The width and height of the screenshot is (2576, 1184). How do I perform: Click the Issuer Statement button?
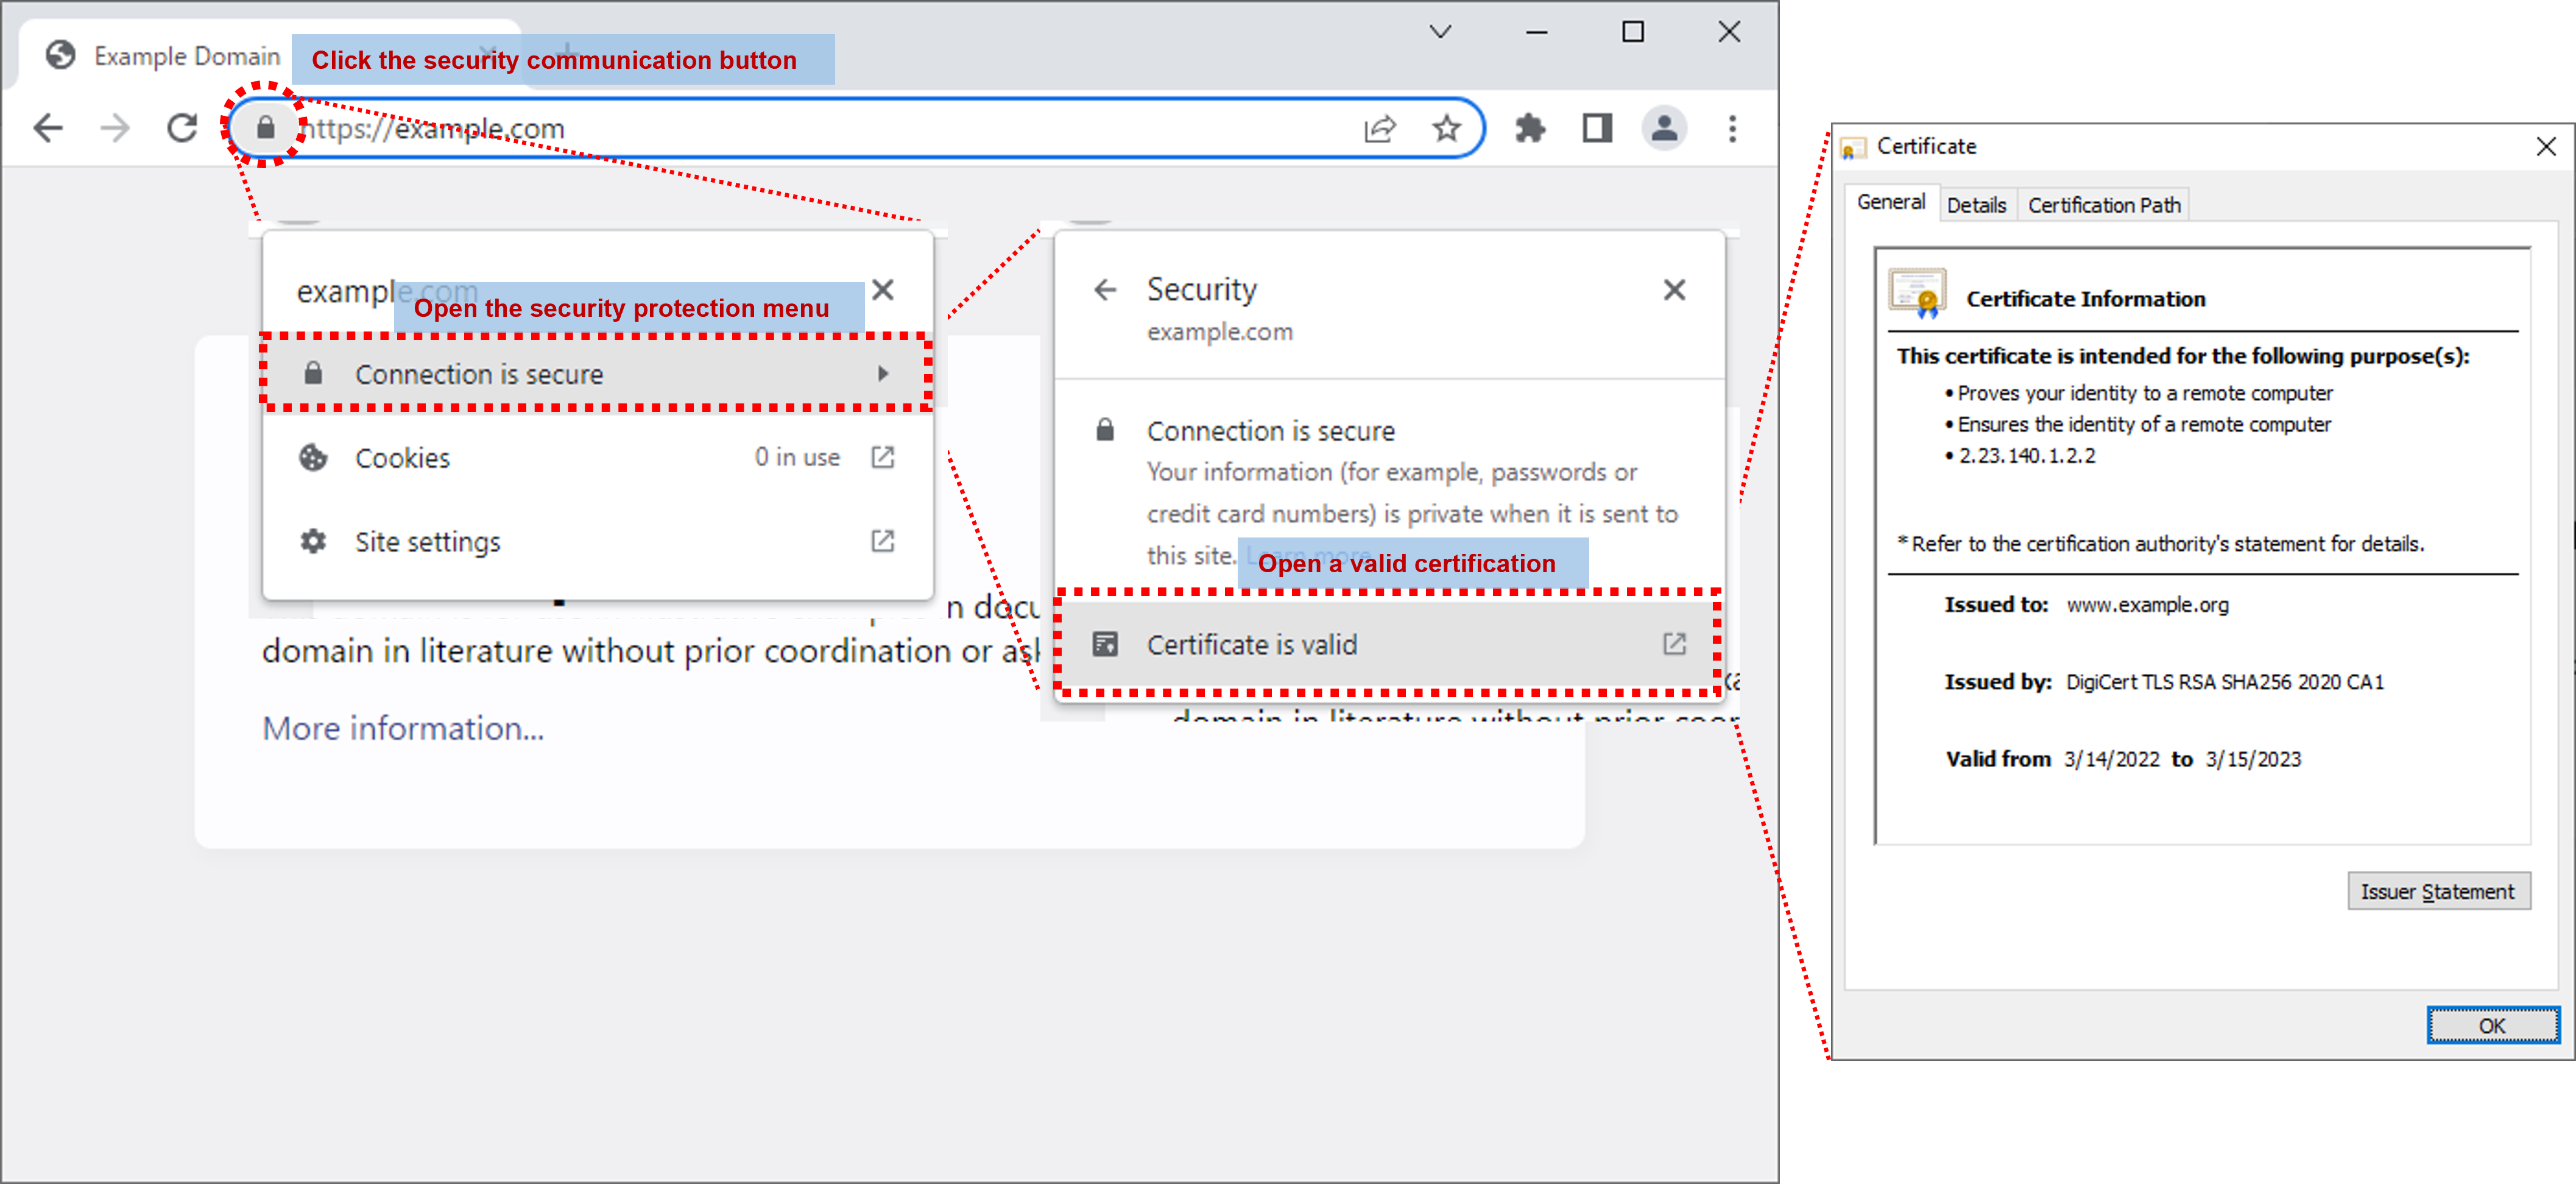coord(2439,891)
